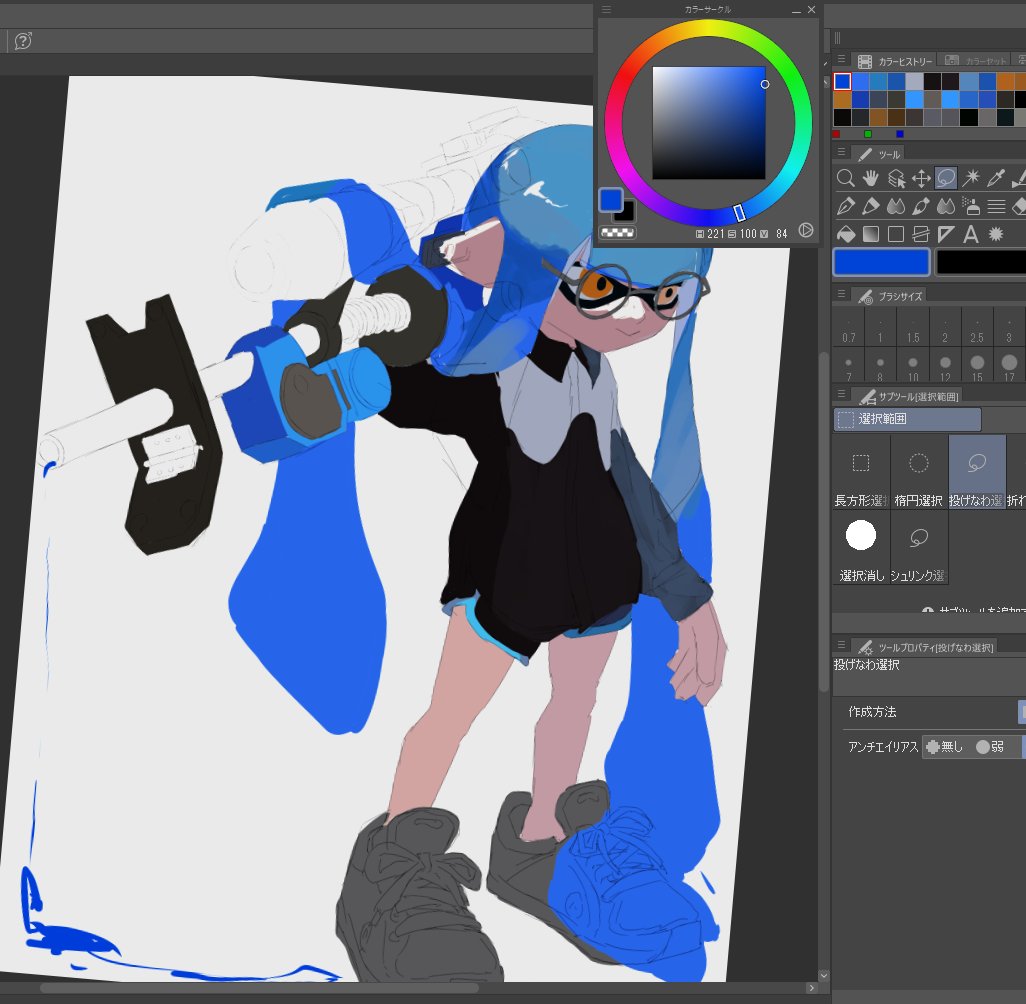
Task: Click the large black sub color bar
Action: click(981, 262)
